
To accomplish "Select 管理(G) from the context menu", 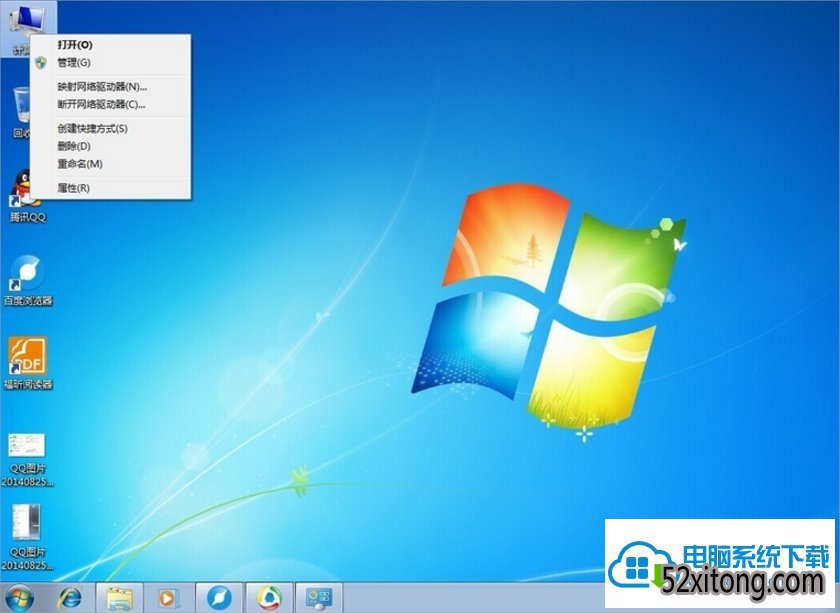I will [x=110, y=63].
